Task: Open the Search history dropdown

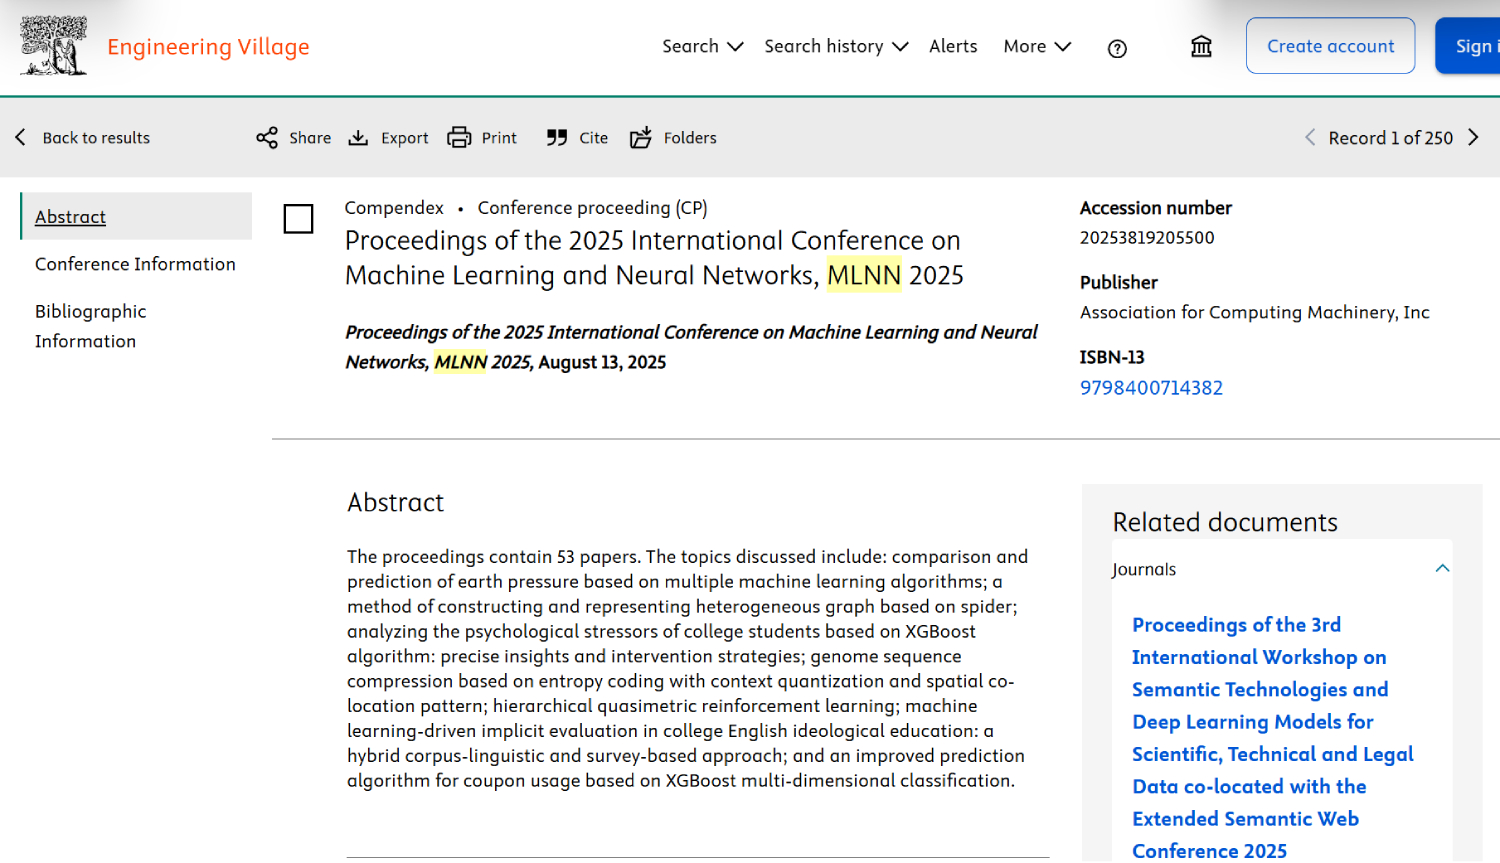Action: pyautogui.click(x=835, y=46)
